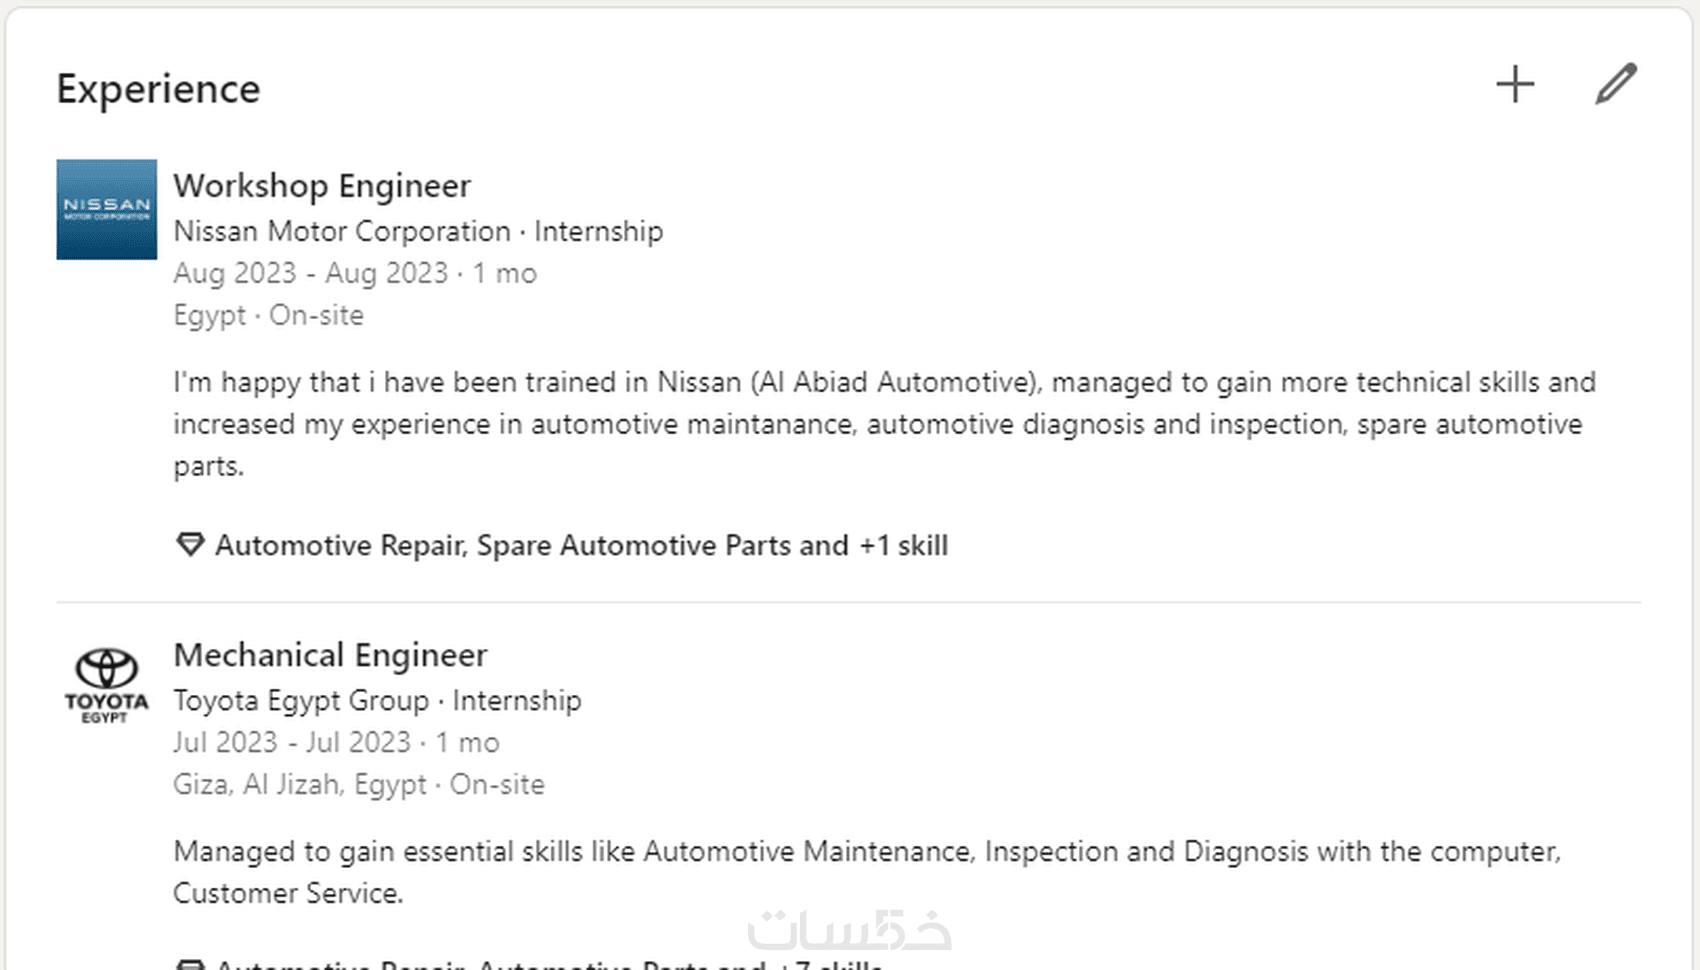Image resolution: width=1700 pixels, height=970 pixels.
Task: Click Toyota Egypt Group · Internship text
Action: click(376, 701)
